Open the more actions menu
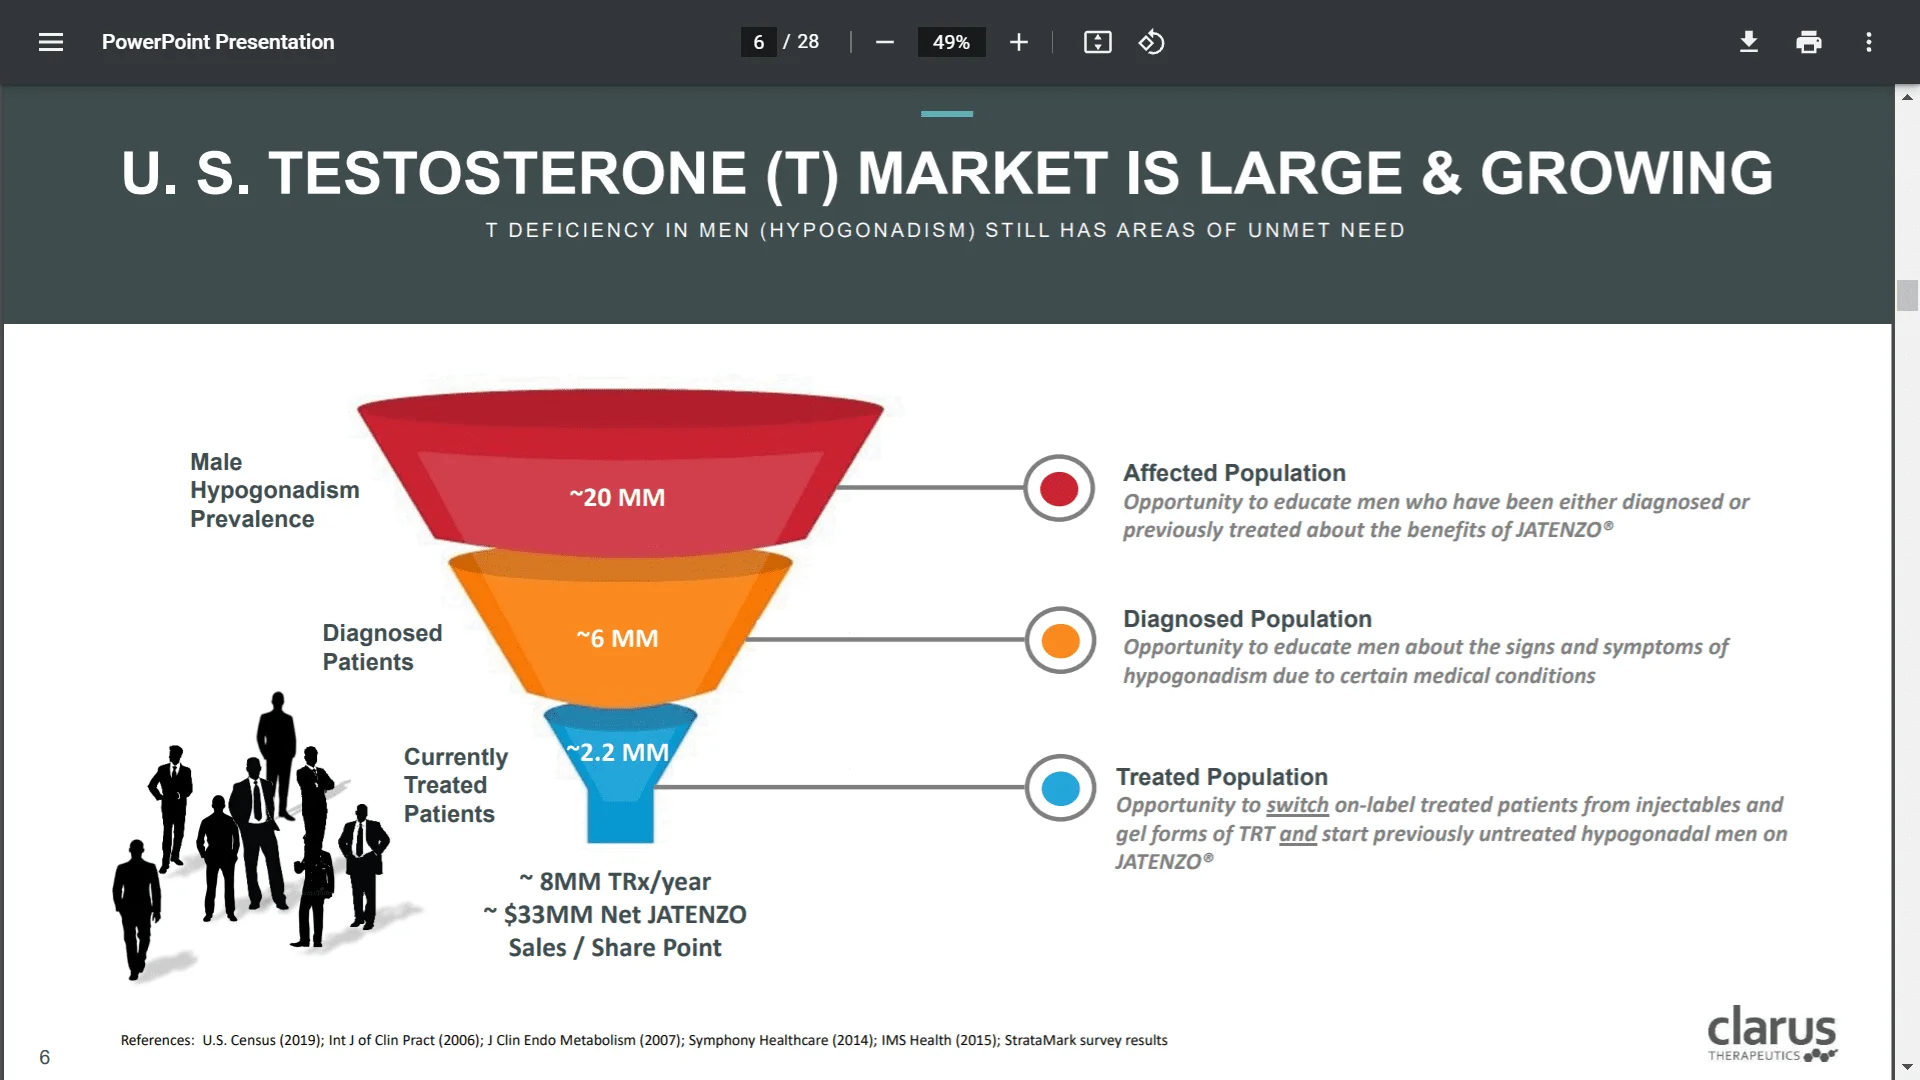The image size is (1920, 1080). [1868, 42]
